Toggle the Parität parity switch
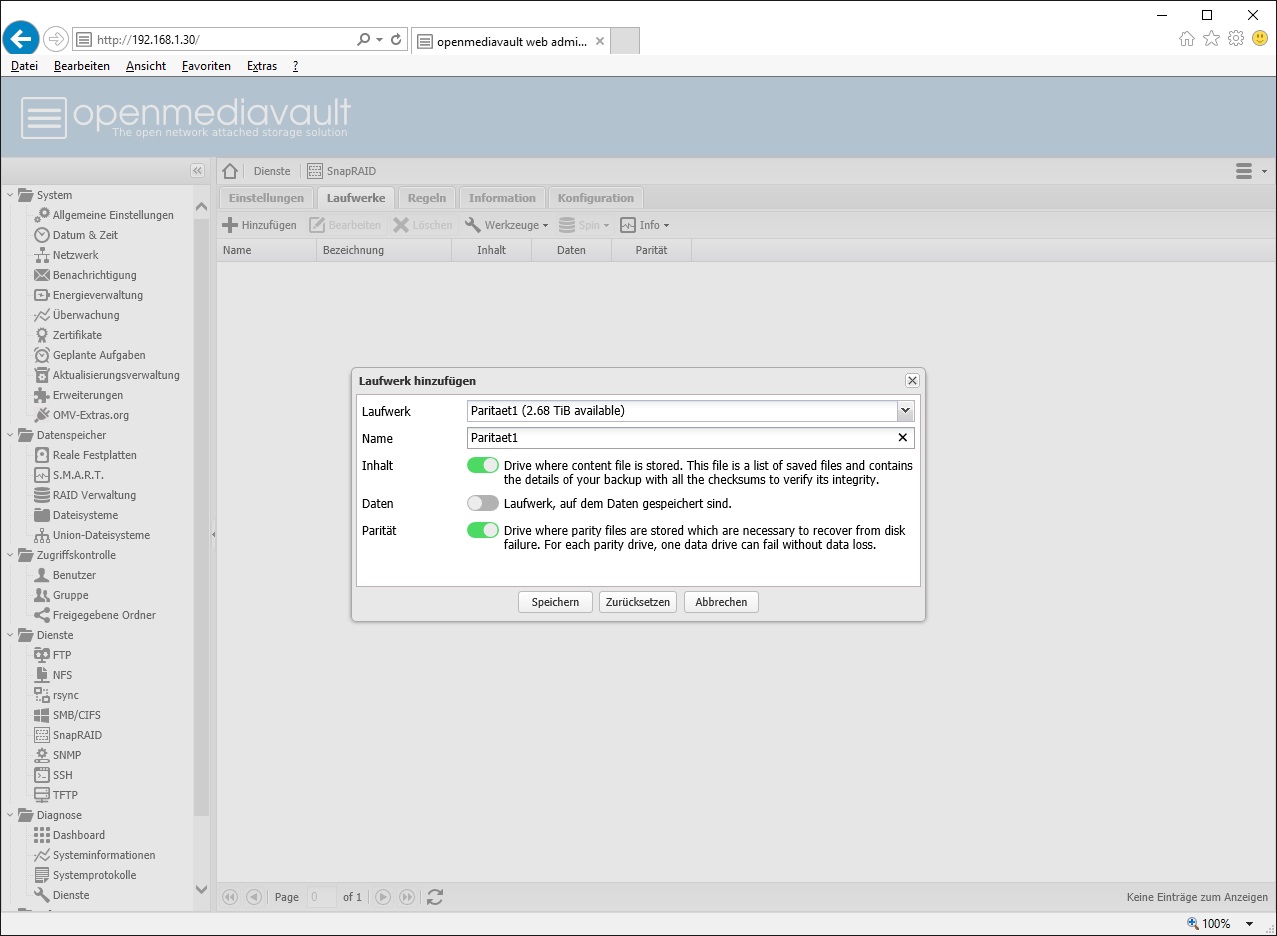 [x=483, y=530]
